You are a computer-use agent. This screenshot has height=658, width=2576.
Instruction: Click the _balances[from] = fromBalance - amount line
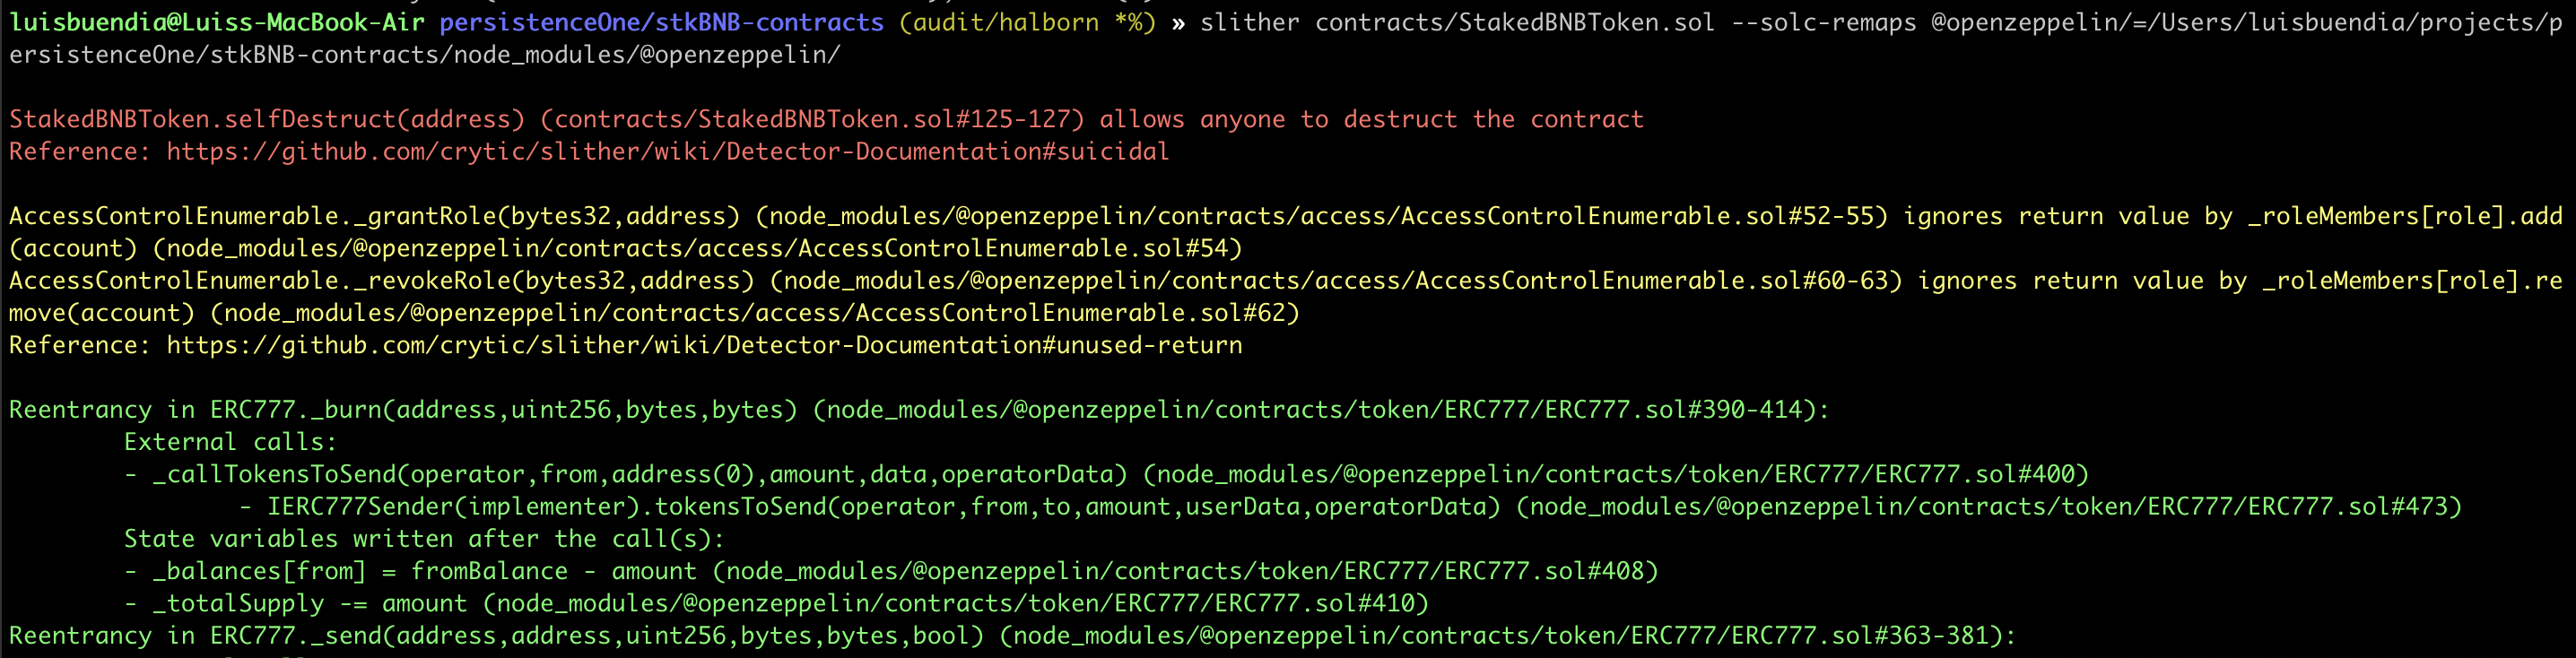pyautogui.click(x=891, y=571)
